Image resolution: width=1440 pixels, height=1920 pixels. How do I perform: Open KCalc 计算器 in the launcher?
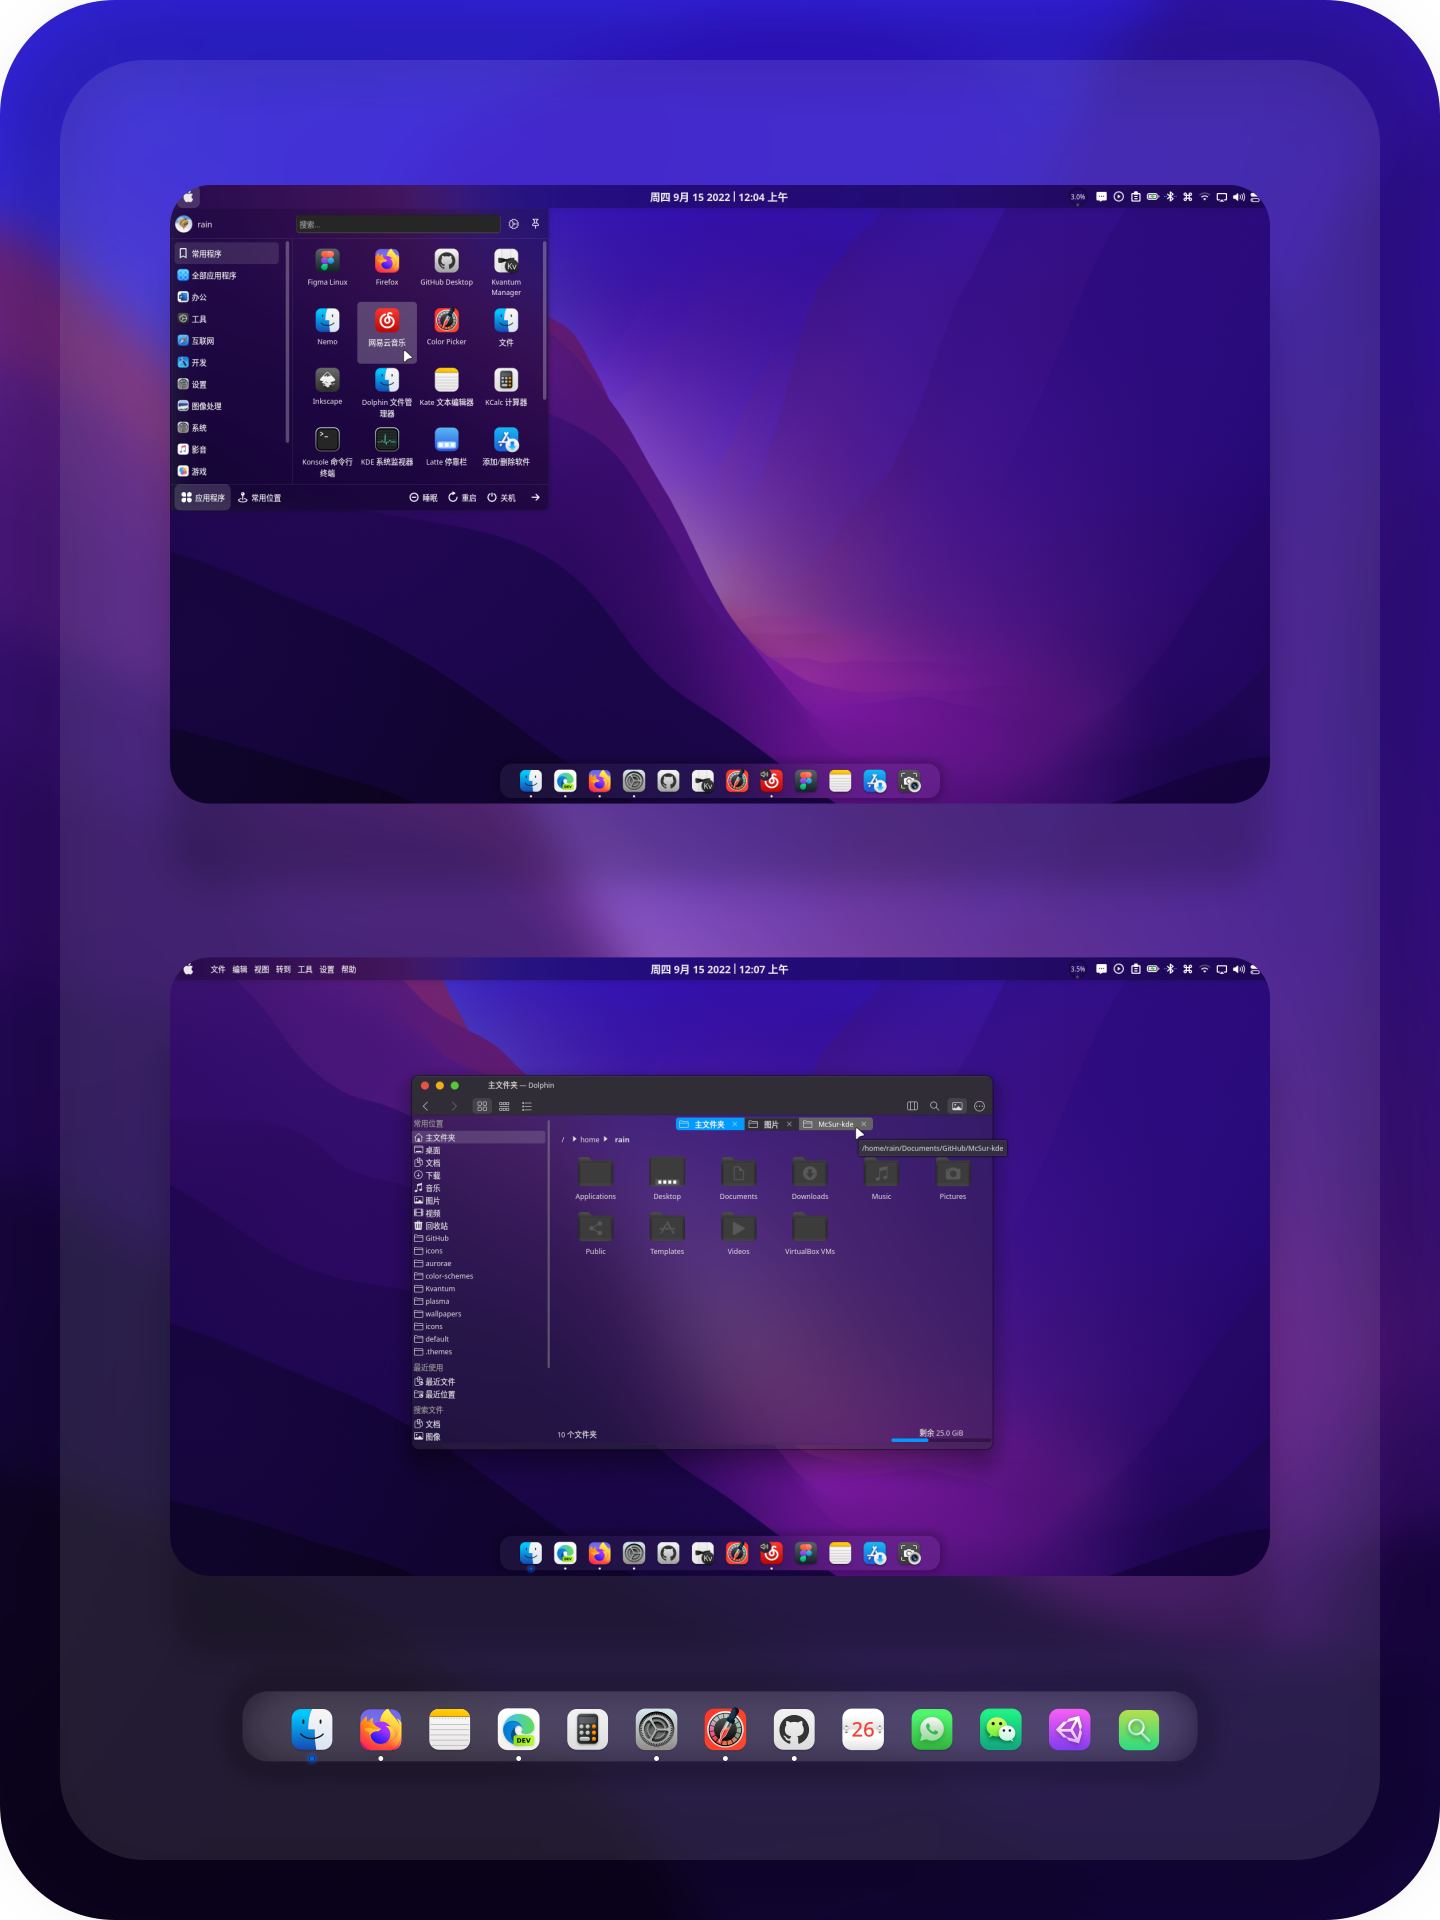coord(506,387)
